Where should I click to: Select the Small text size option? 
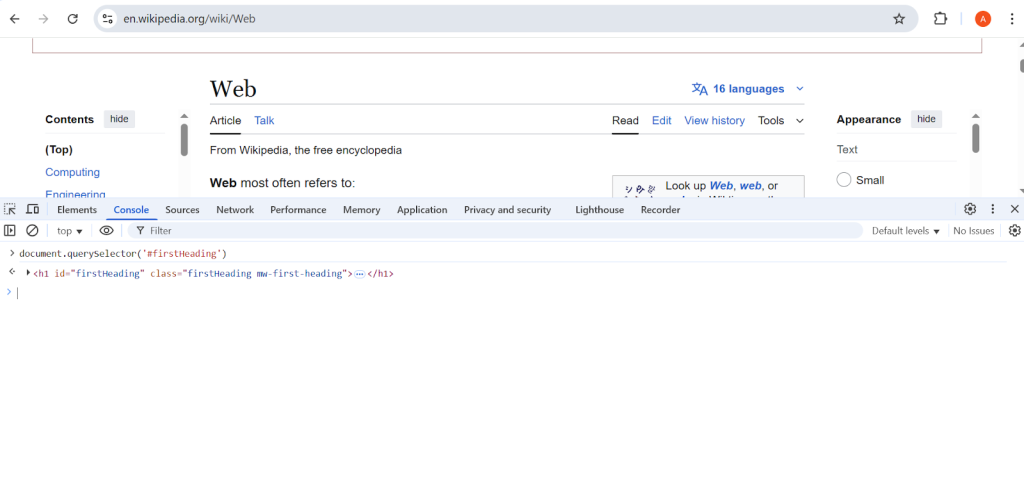click(x=844, y=180)
